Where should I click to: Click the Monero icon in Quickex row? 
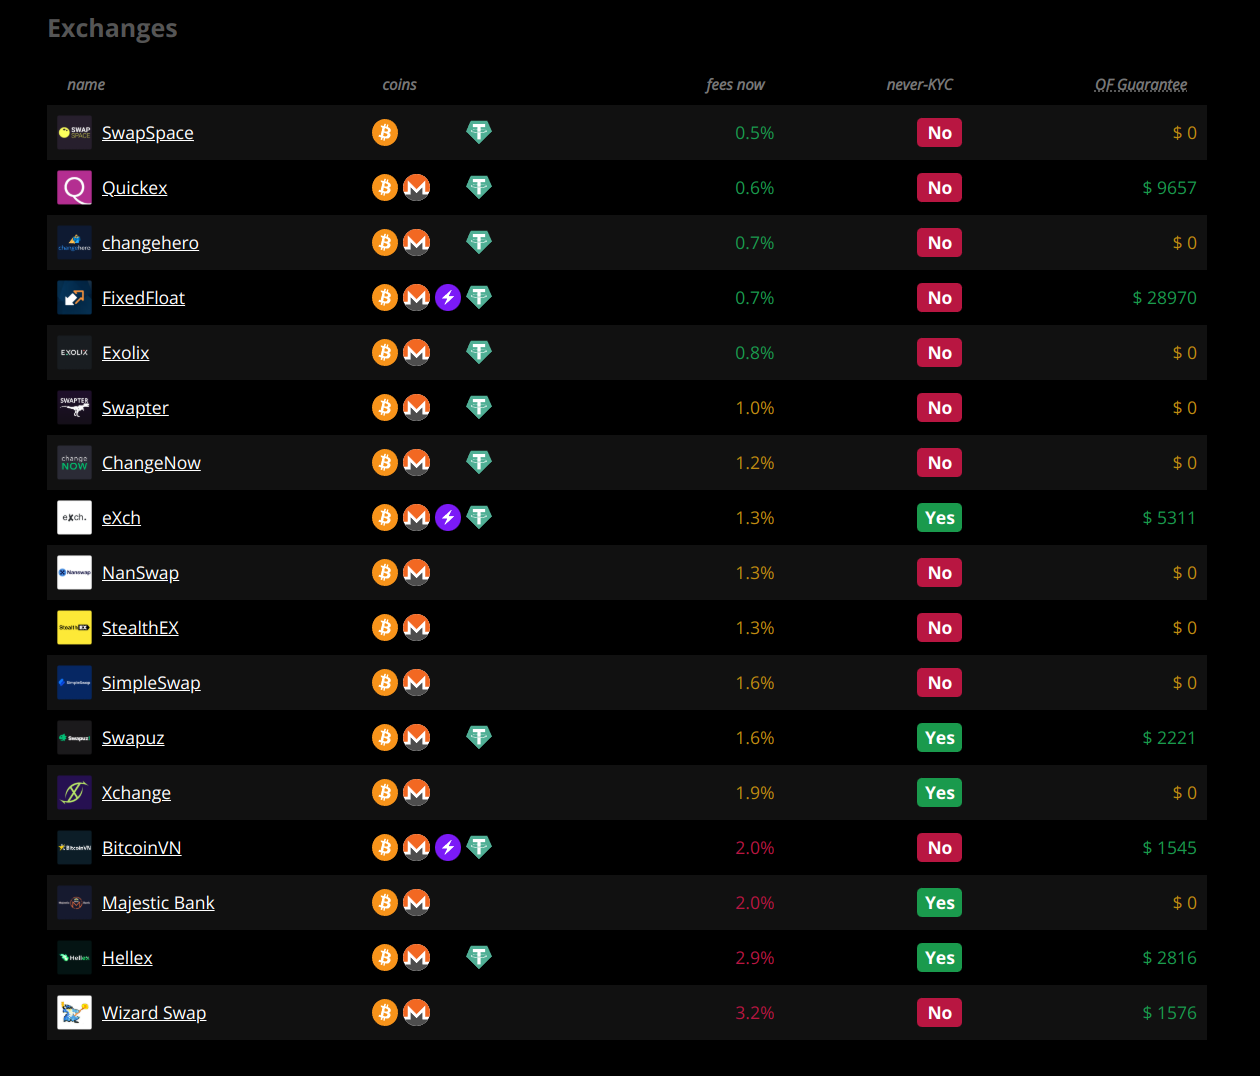(417, 187)
